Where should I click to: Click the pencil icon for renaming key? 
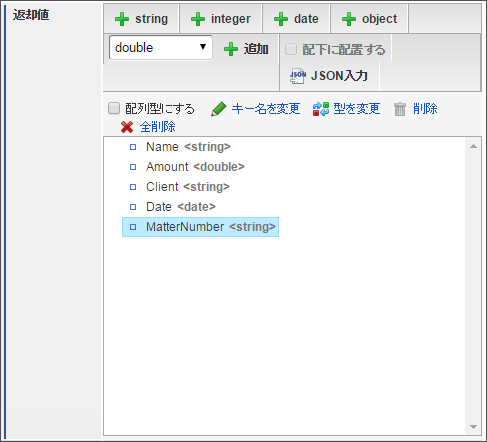219,109
